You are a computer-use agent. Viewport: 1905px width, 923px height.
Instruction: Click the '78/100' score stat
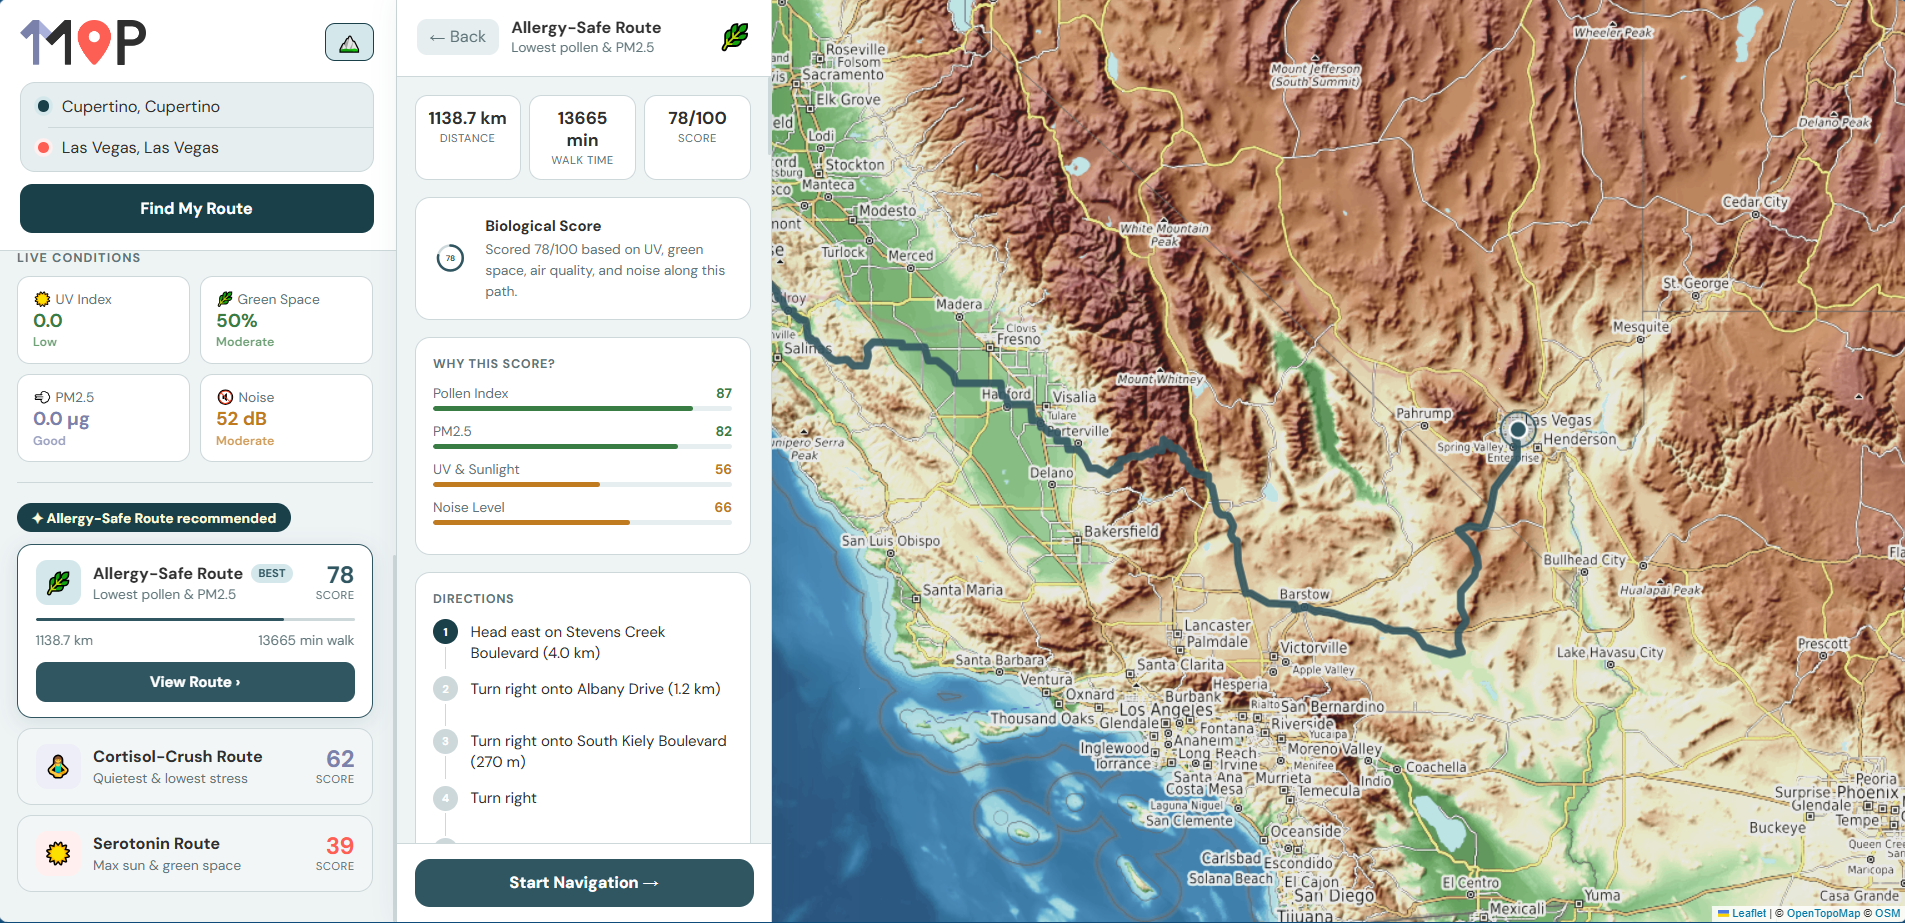[697, 138]
